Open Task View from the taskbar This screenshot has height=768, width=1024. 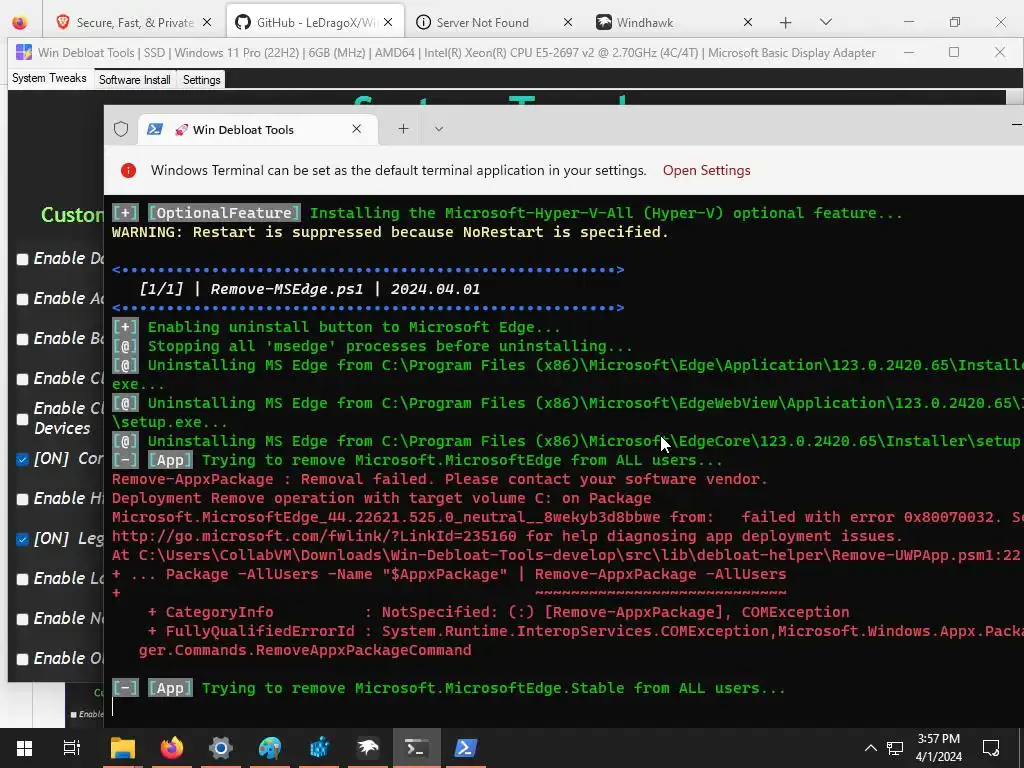click(x=72, y=748)
